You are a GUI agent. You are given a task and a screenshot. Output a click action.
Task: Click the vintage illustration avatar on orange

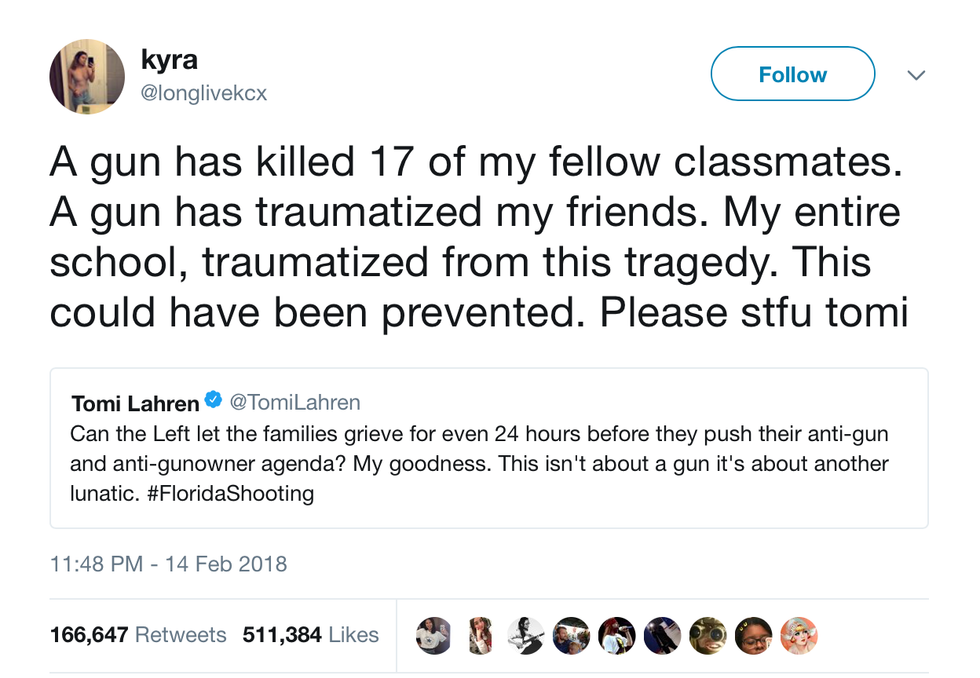click(799, 635)
